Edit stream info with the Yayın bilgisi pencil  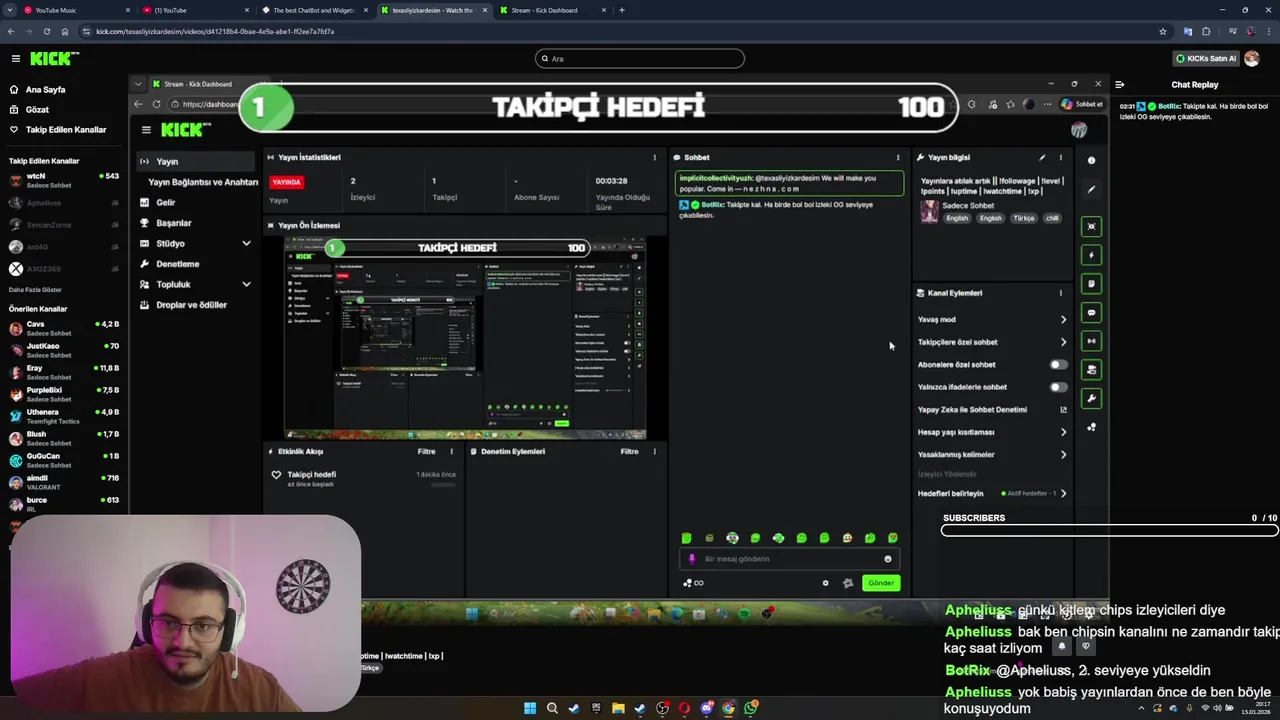click(x=1042, y=157)
